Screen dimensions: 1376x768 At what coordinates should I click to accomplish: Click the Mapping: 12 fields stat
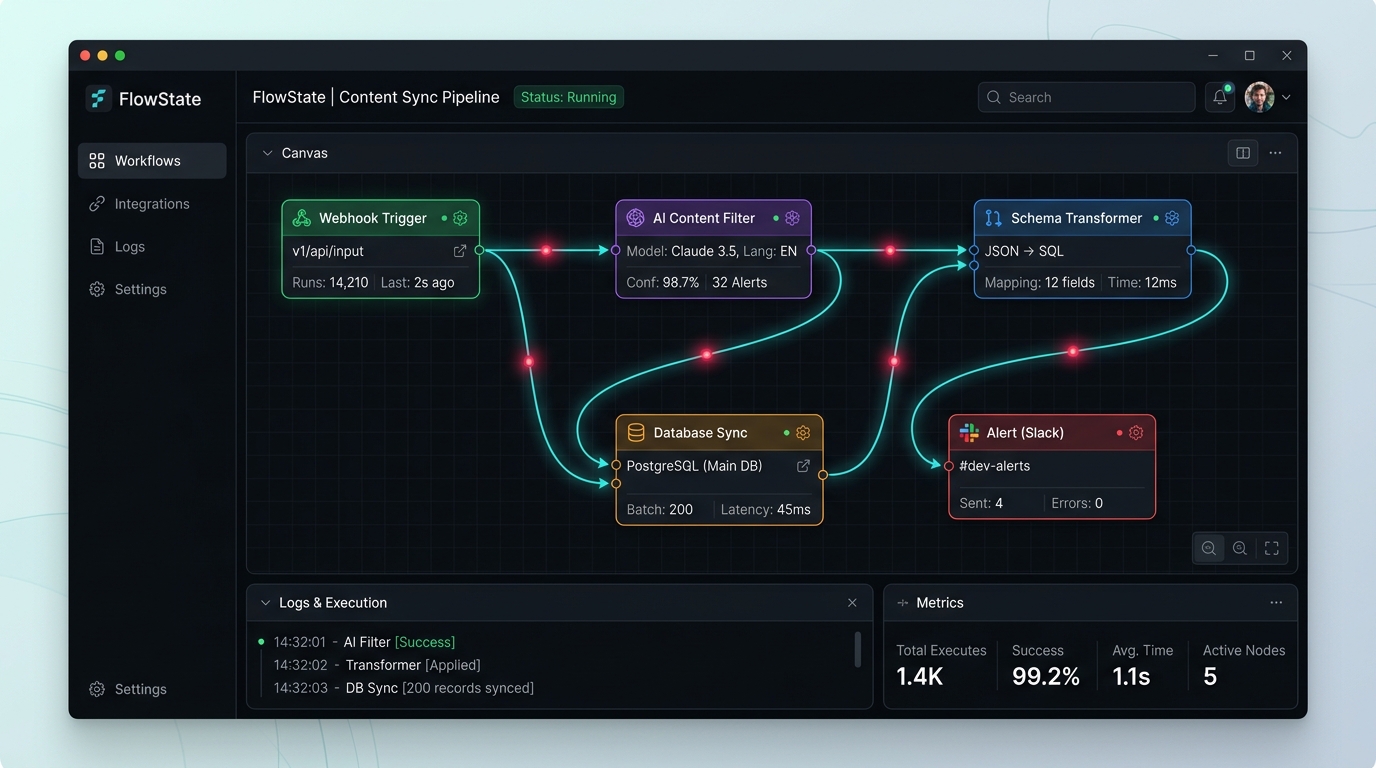pos(1040,283)
